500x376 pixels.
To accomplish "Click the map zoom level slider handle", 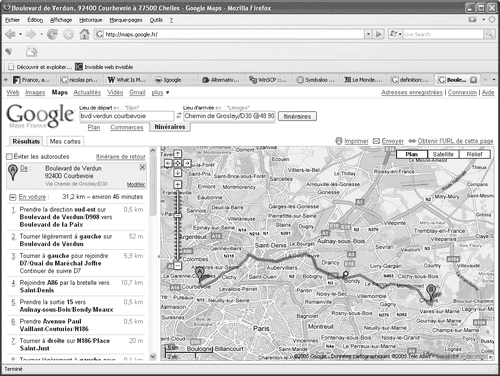I will coord(178,216).
